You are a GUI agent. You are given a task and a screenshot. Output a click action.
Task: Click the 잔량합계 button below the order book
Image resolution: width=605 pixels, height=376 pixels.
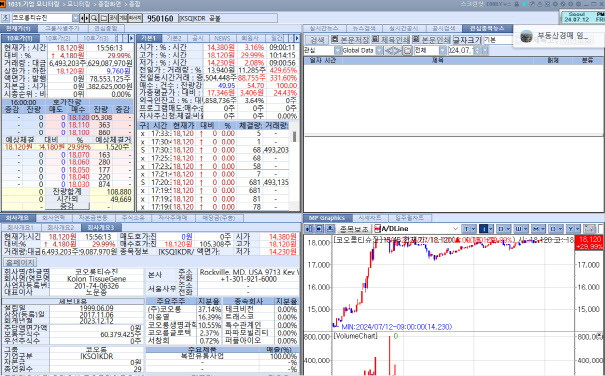tap(67, 191)
